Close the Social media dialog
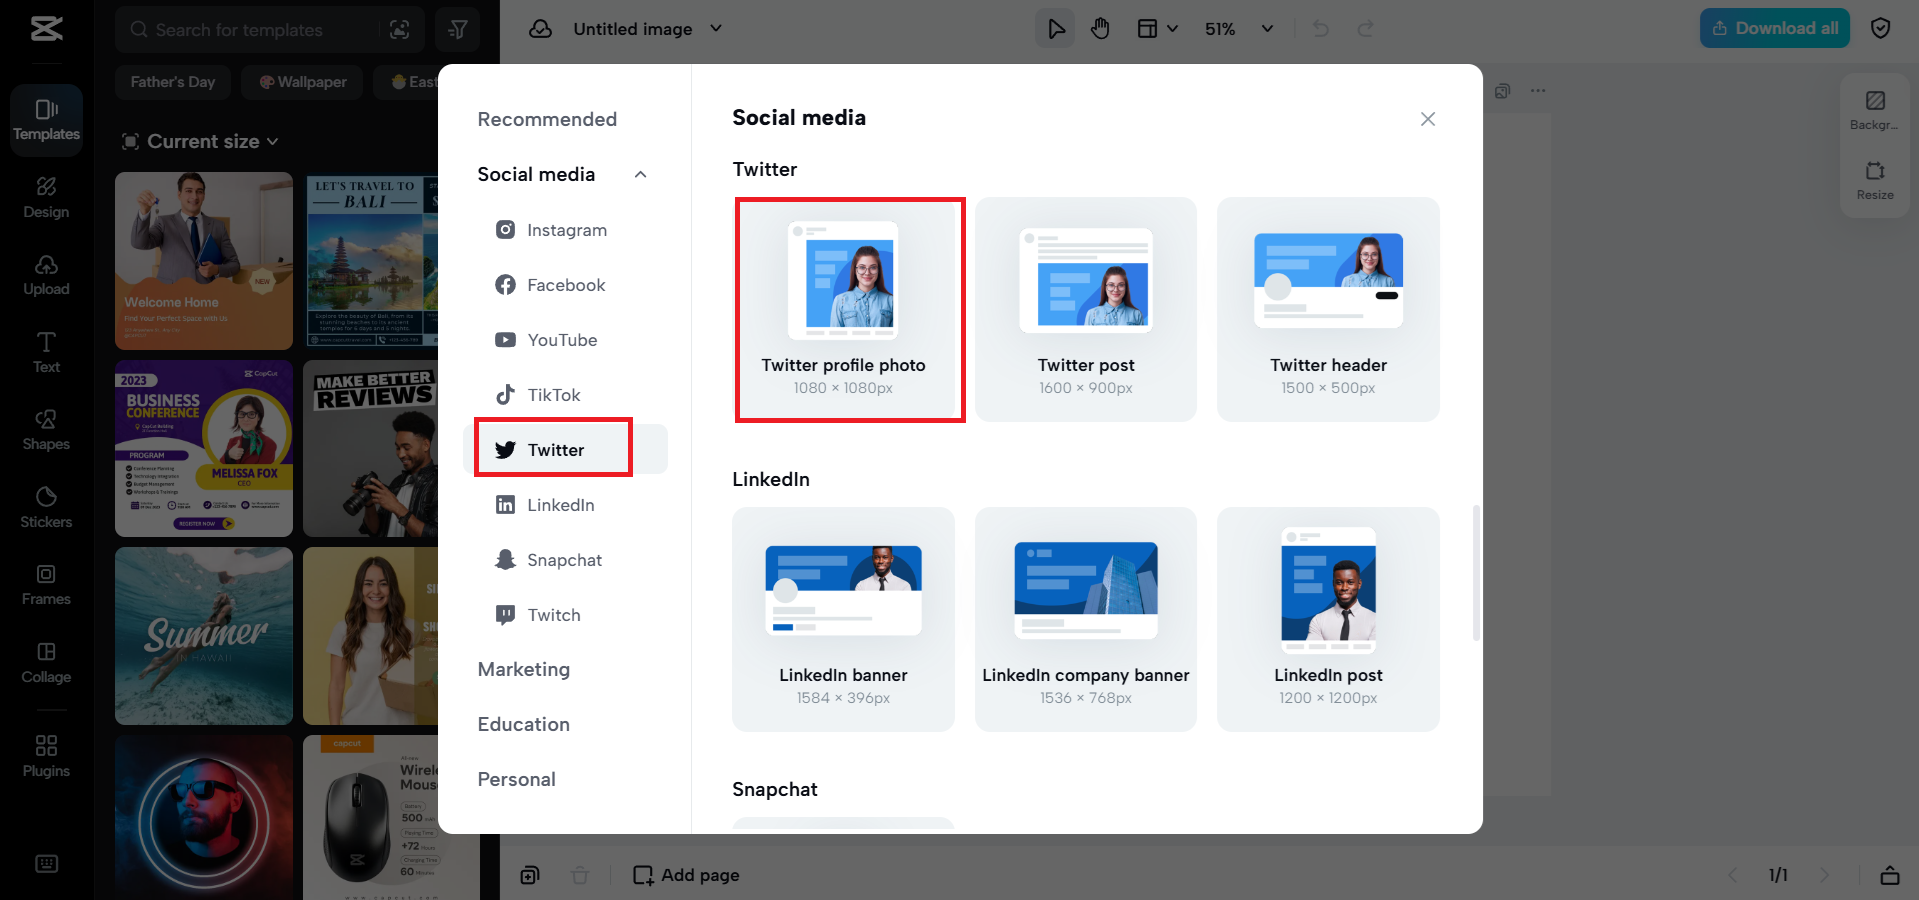The width and height of the screenshot is (1919, 900). click(x=1428, y=119)
